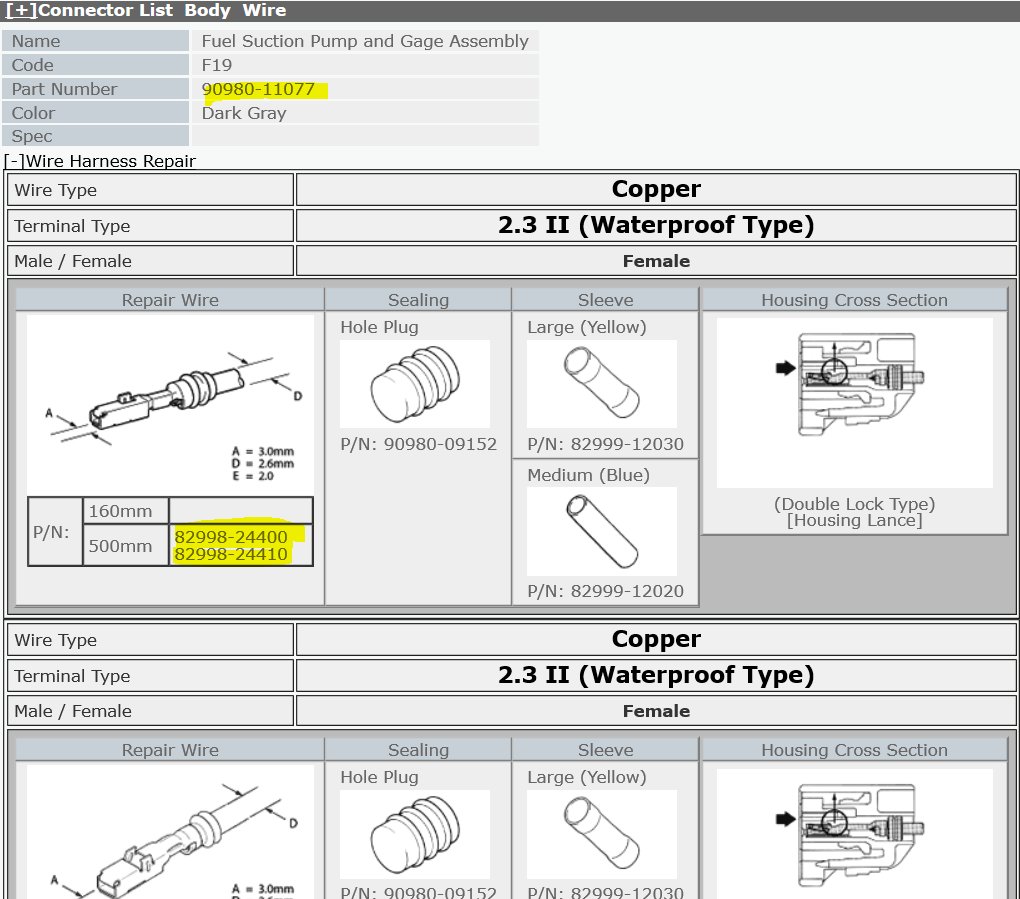
Task: Click the Name row label
Action: 96,41
